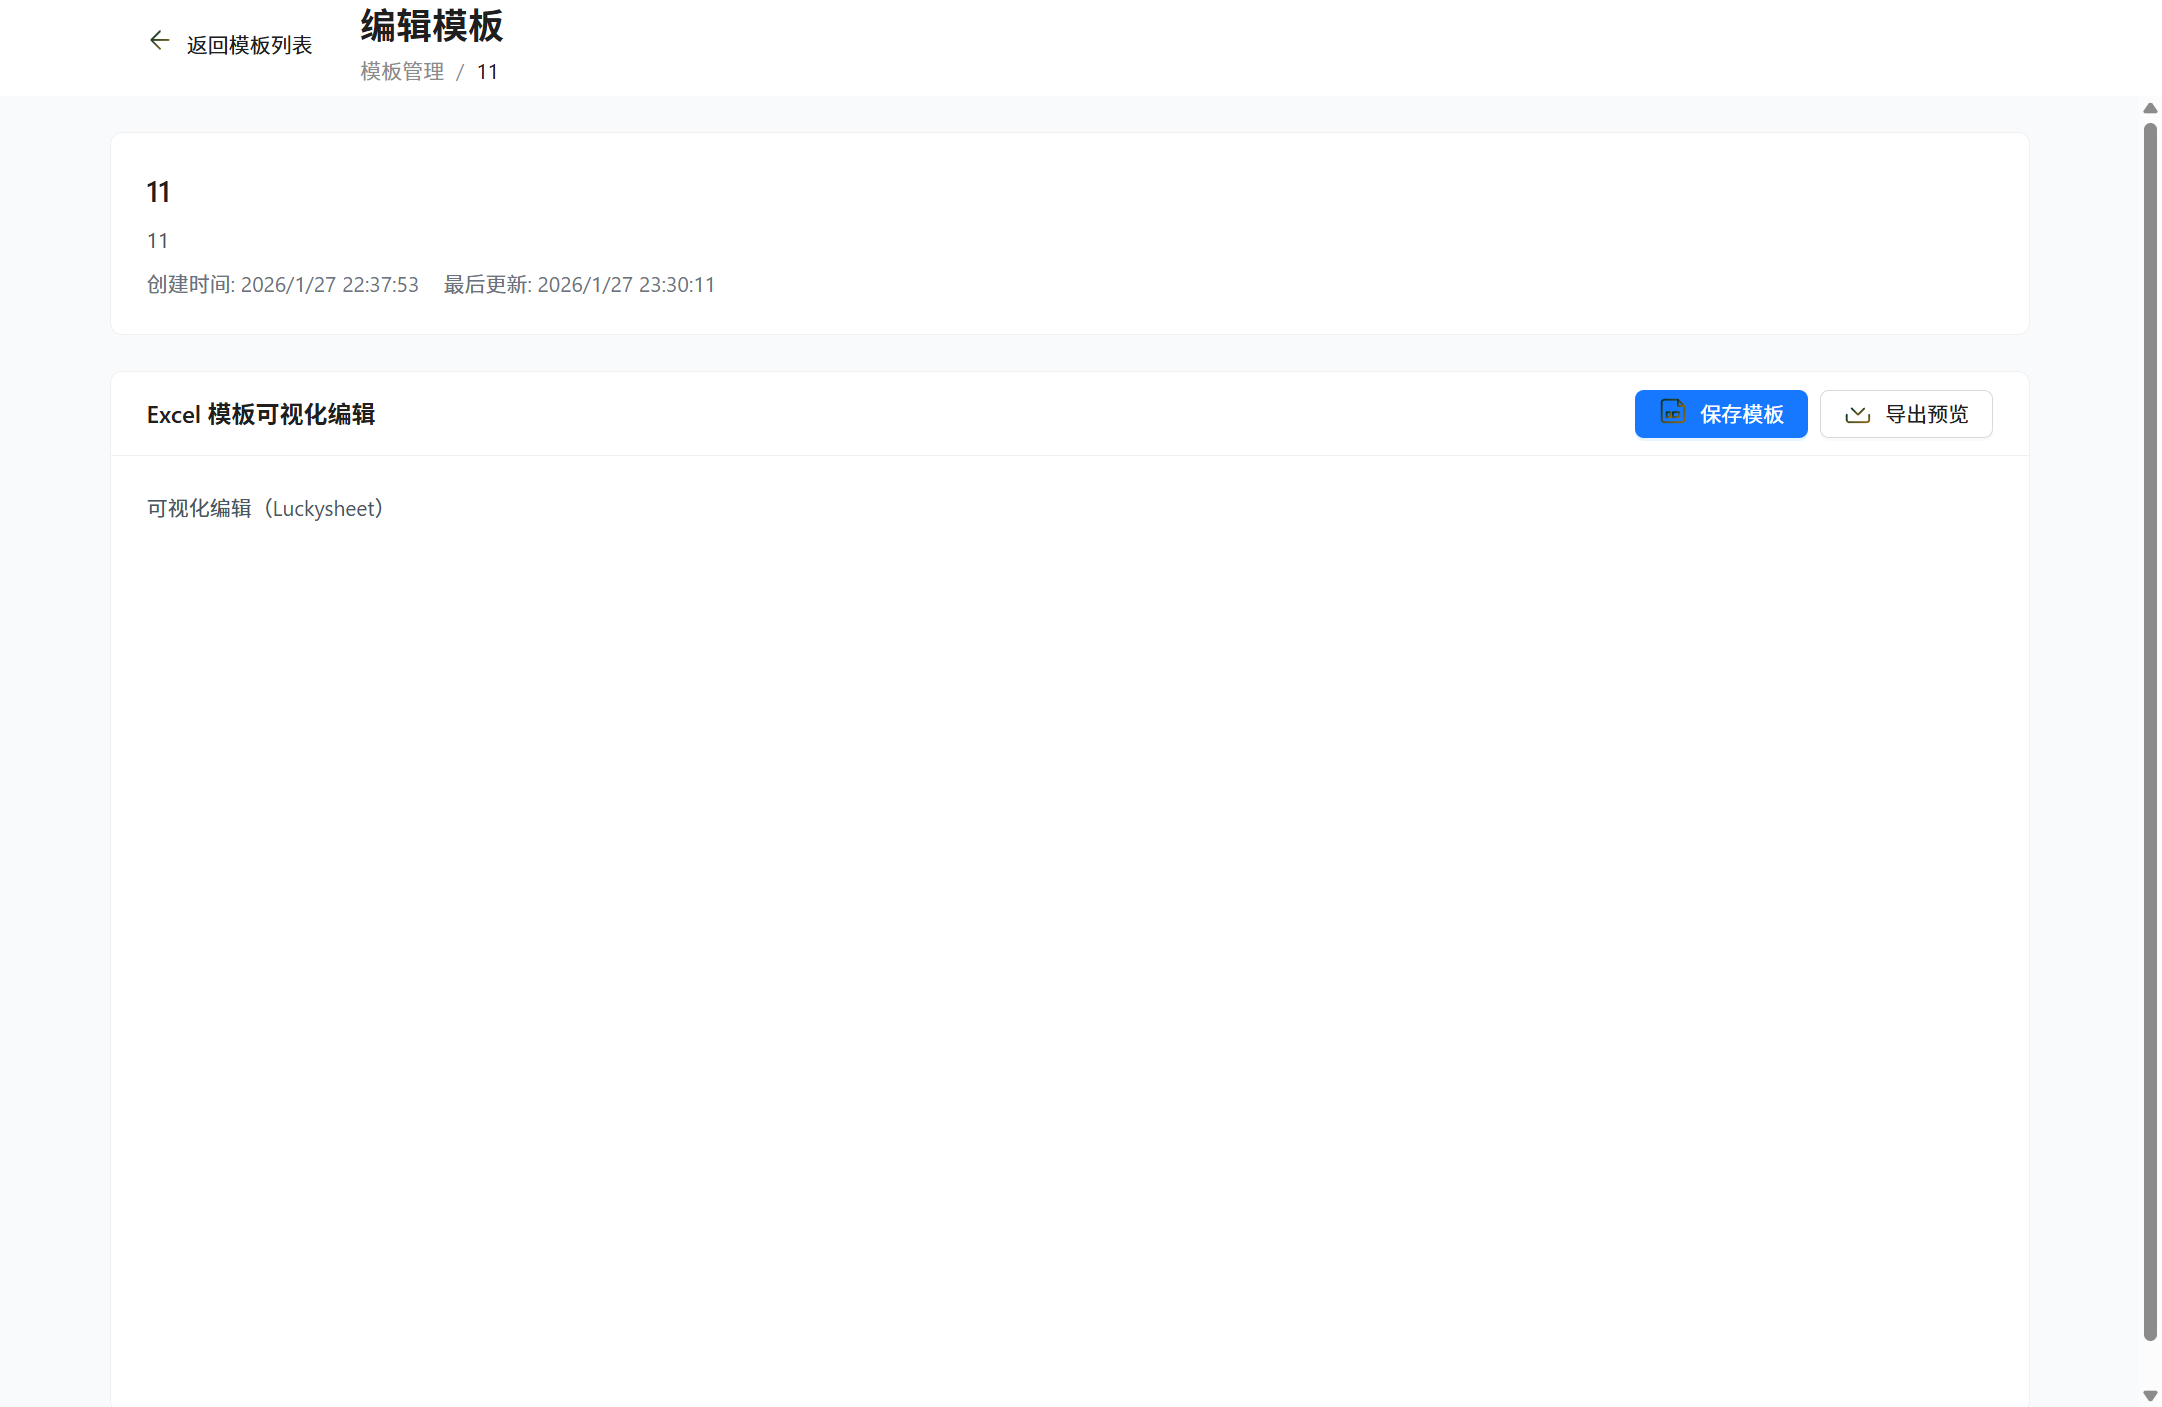Viewport: 2162px width, 1407px height.
Task: Click scrollbar up arrow
Action: (2150, 108)
